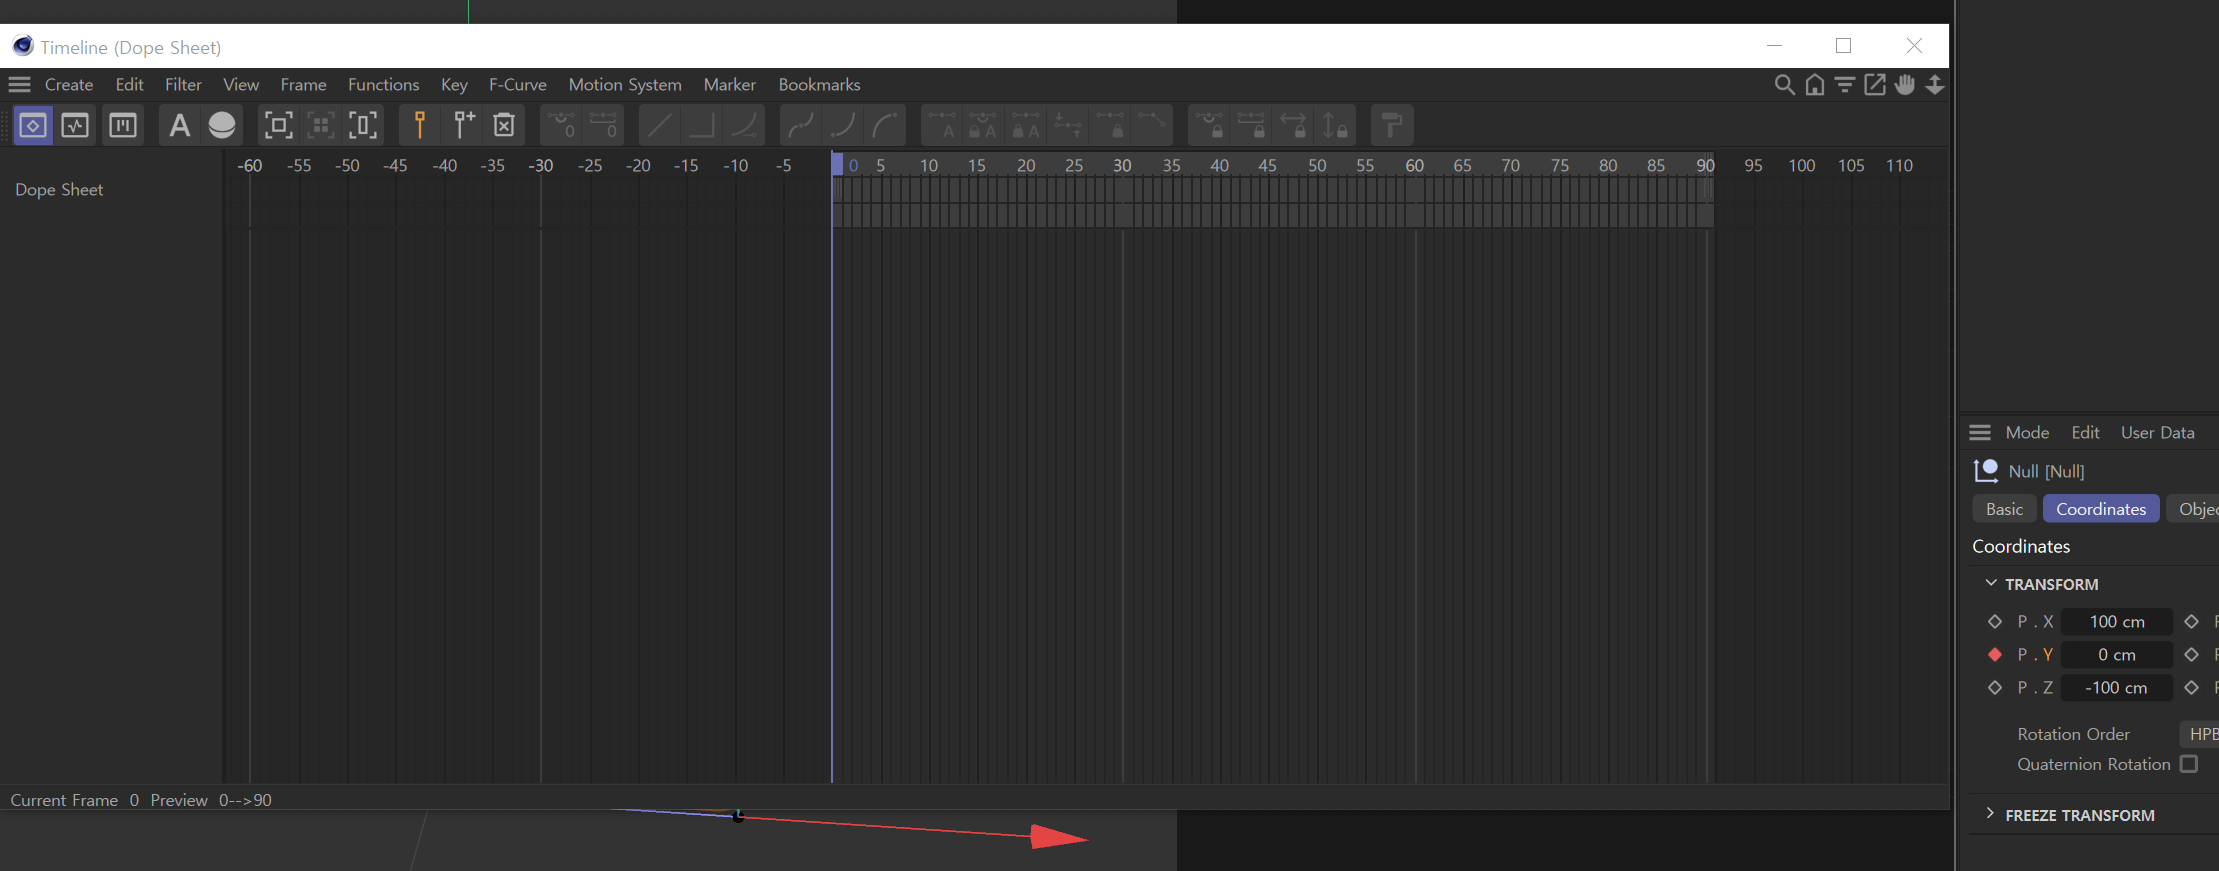Screen dimensions: 2219x871
Task: Toggle keyframe diamond right of P . X value
Action: coord(2192,622)
